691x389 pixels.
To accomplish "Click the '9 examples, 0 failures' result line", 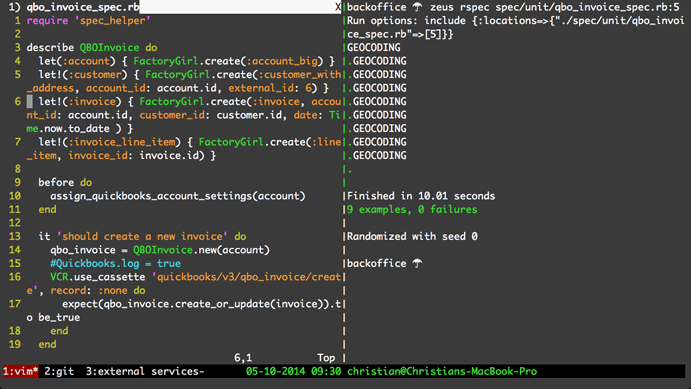I will pyautogui.click(x=412, y=210).
